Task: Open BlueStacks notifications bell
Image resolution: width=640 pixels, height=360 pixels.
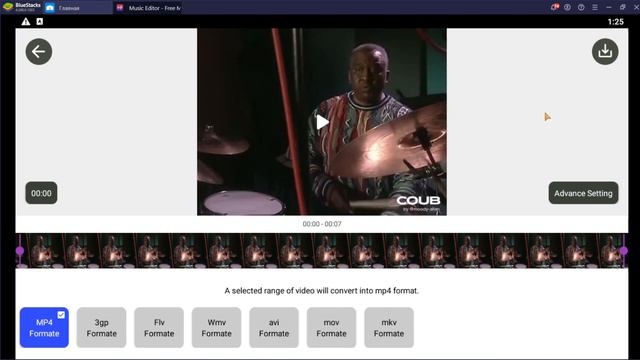Action: (554, 7)
